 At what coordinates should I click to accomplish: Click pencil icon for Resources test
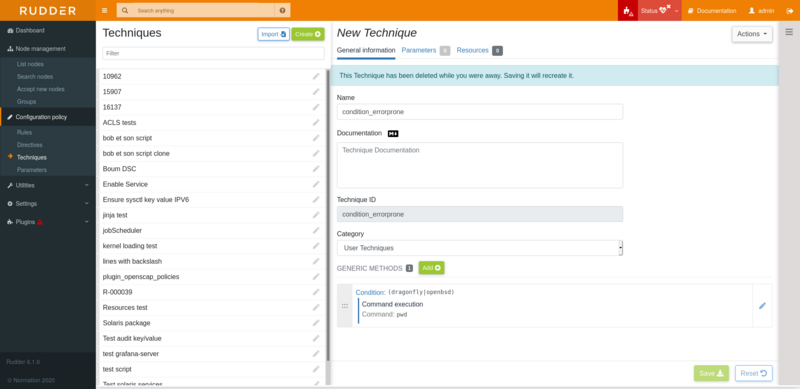coord(316,307)
